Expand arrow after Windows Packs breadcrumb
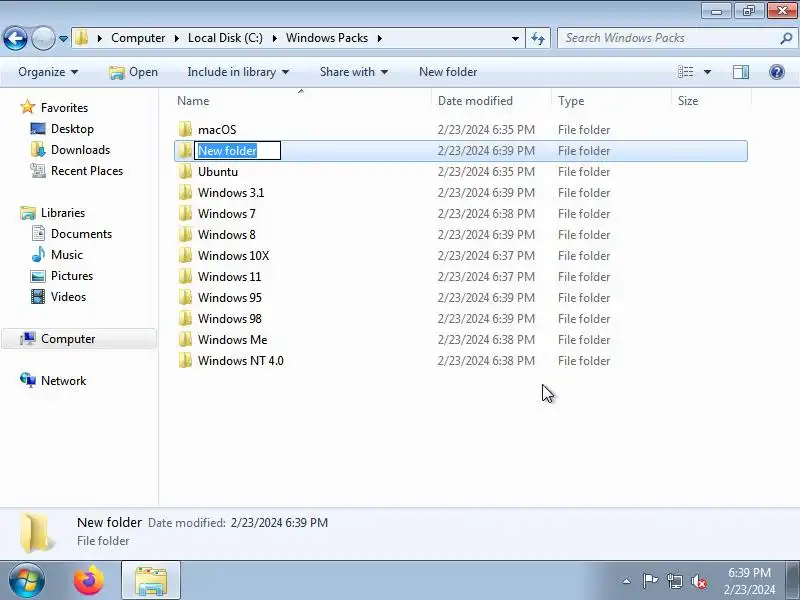Image resolution: width=800 pixels, height=600 pixels. point(380,38)
